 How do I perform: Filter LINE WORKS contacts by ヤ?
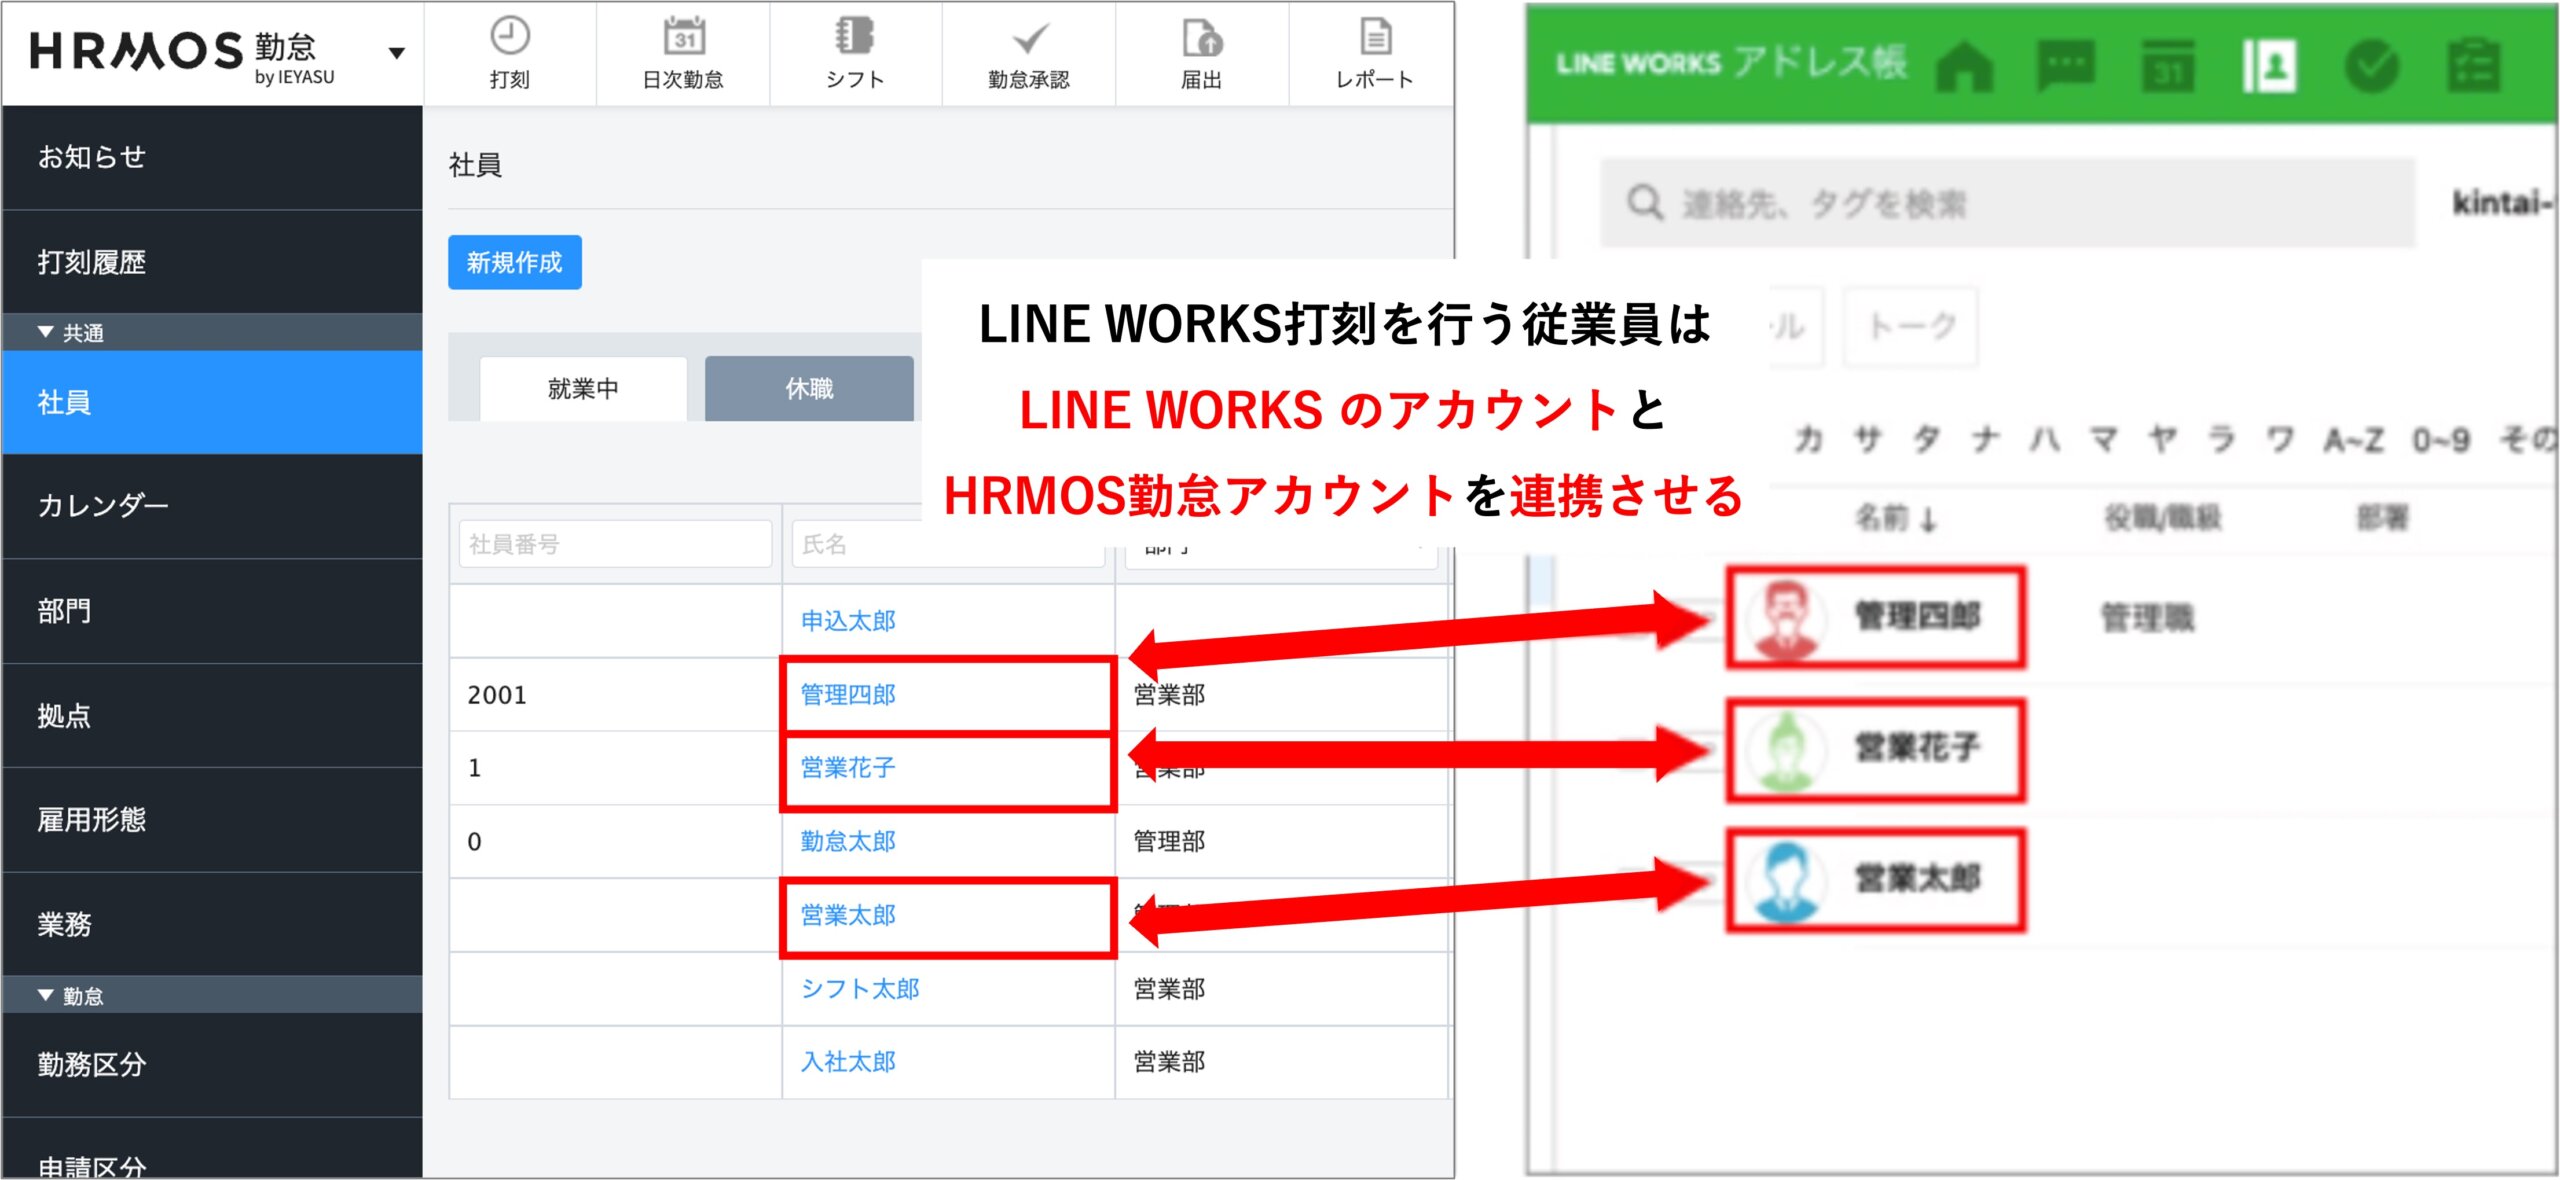pos(2163,439)
